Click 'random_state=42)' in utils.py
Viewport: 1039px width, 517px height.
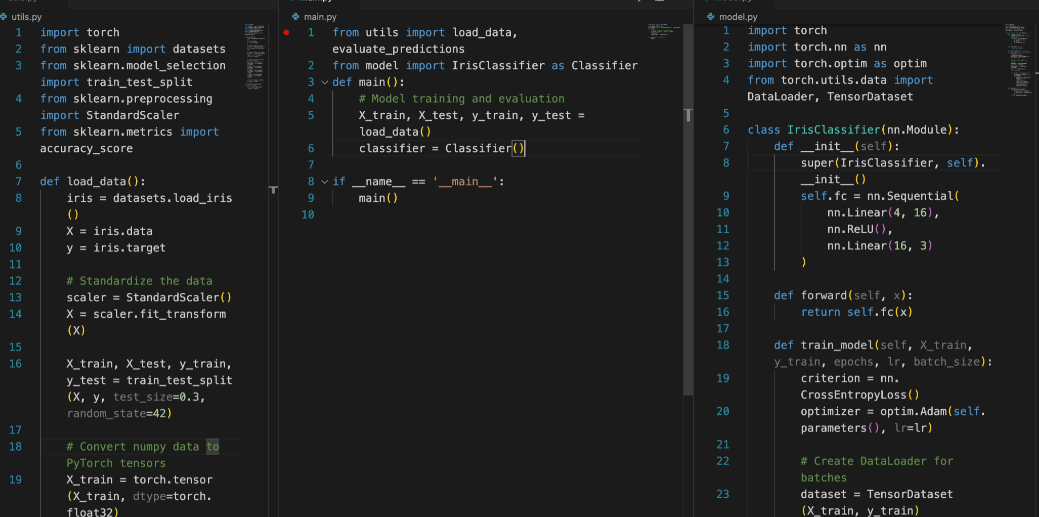(120, 414)
